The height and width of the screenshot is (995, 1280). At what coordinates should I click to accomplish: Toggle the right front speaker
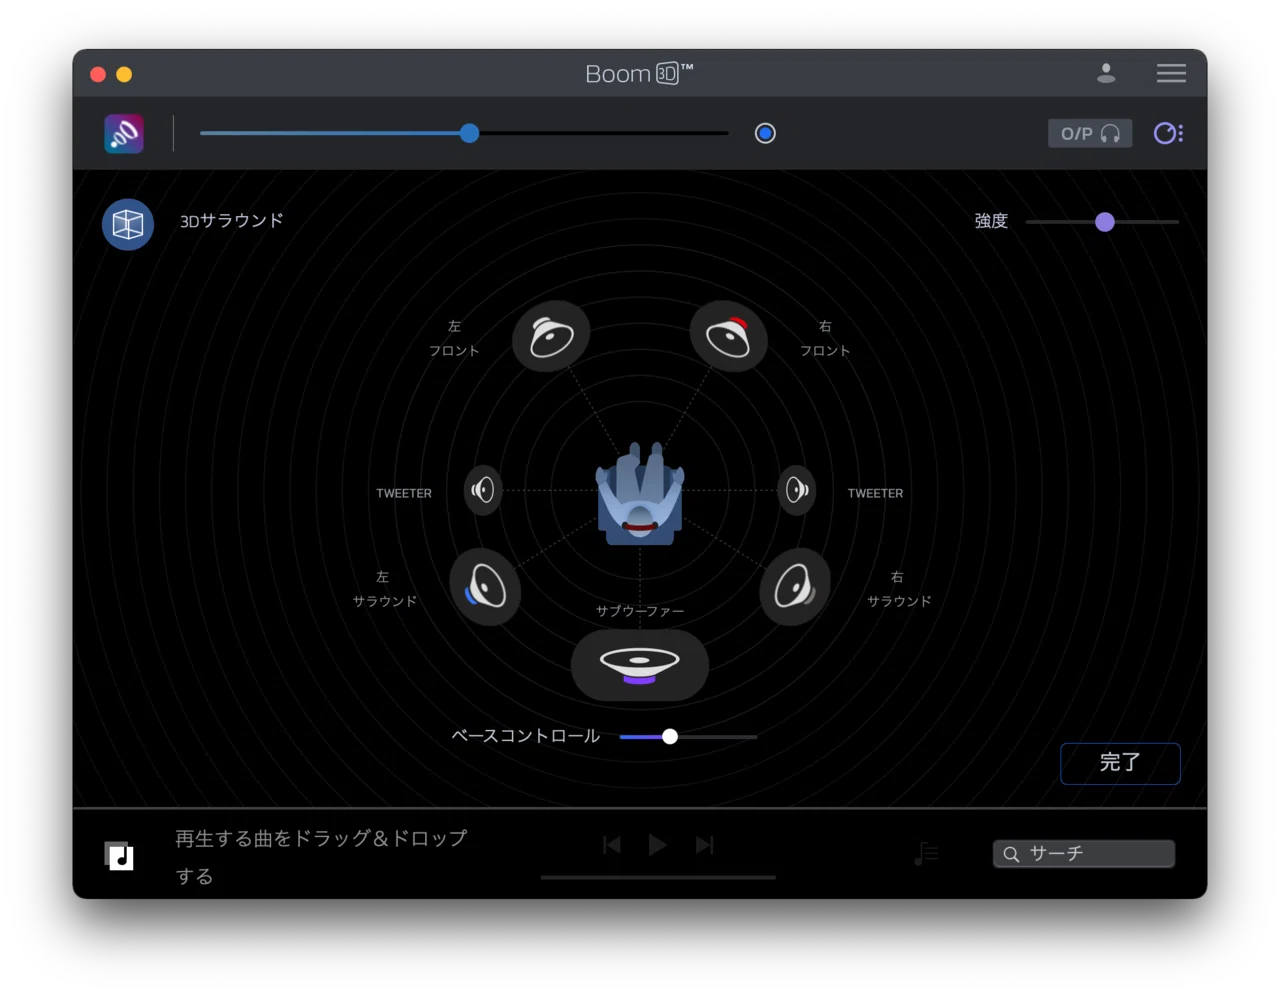729,337
